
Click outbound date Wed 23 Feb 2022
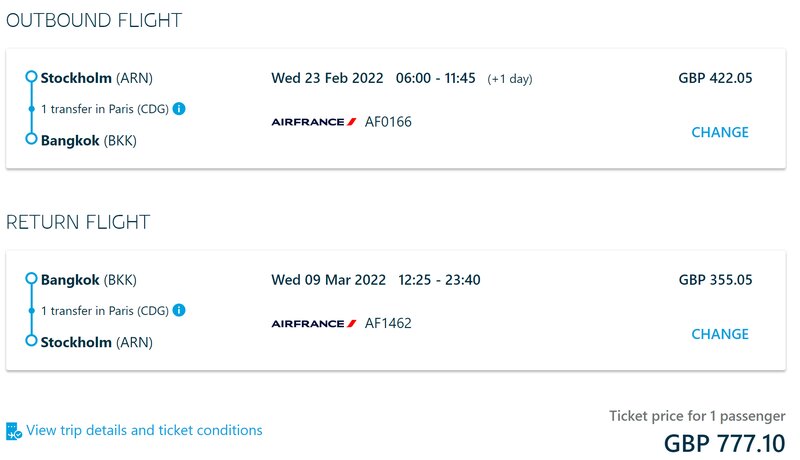327,78
